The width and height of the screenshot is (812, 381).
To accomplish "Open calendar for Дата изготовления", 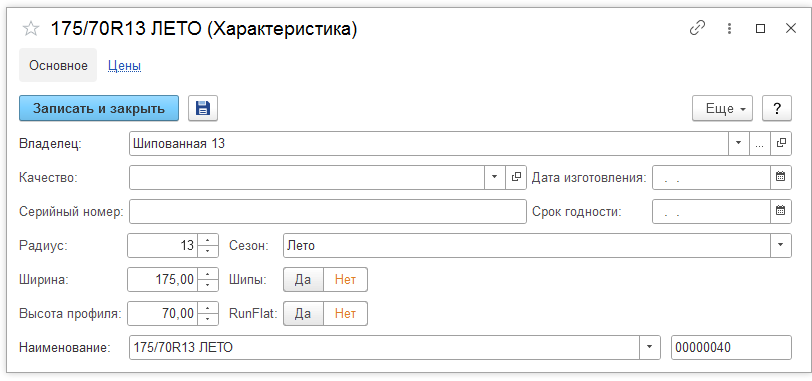I will coord(781,177).
